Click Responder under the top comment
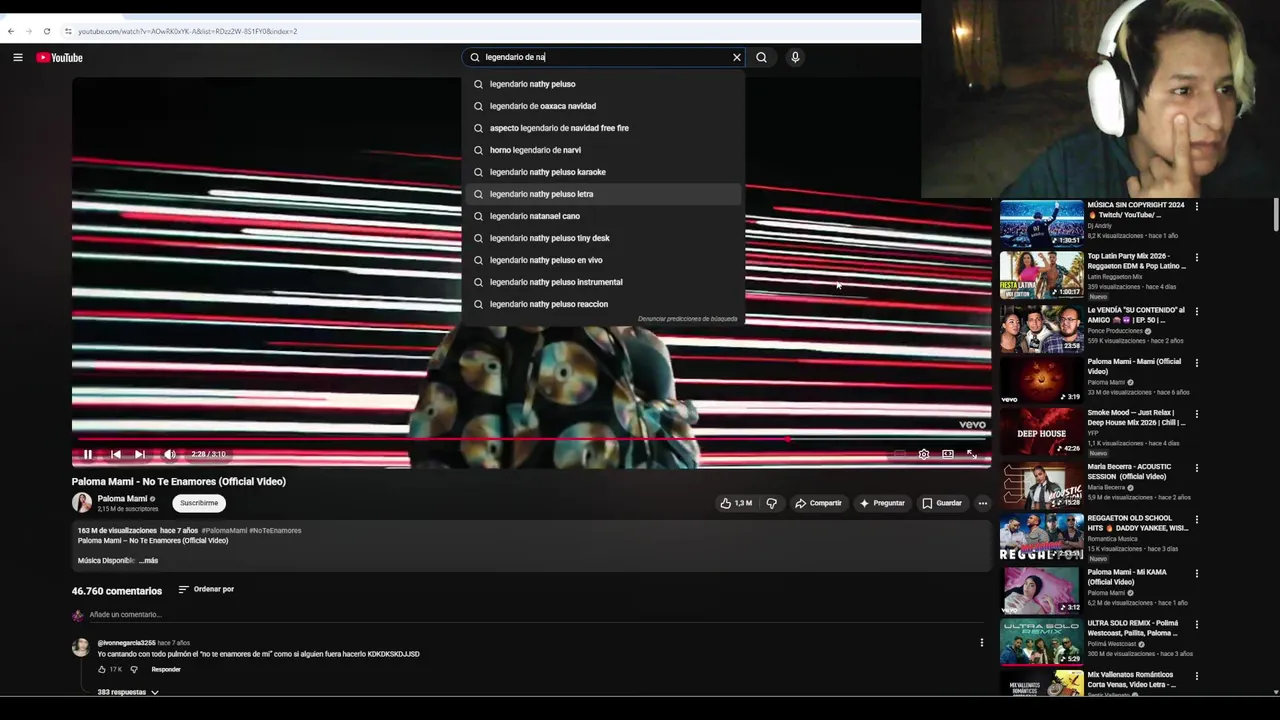 coord(166,669)
